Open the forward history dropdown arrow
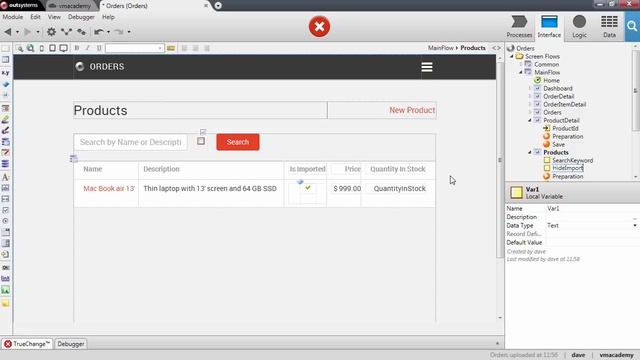This screenshot has height=360, width=640. 38,32
